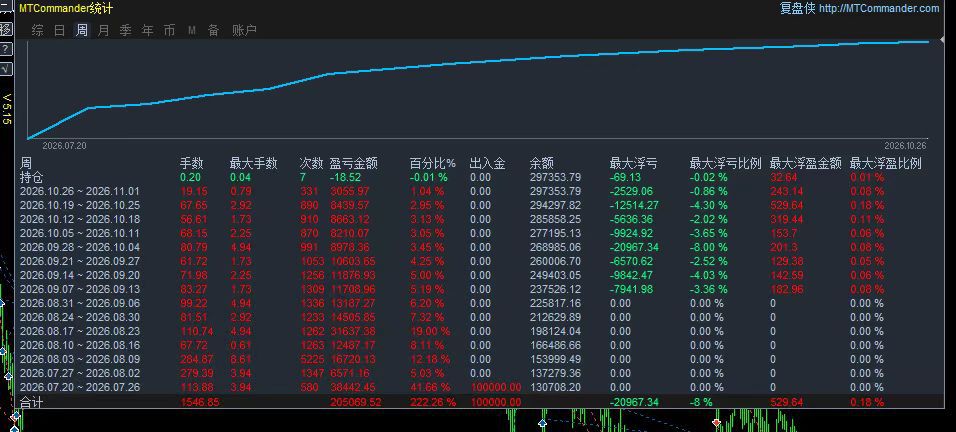Click trade count 5225

[312, 359]
